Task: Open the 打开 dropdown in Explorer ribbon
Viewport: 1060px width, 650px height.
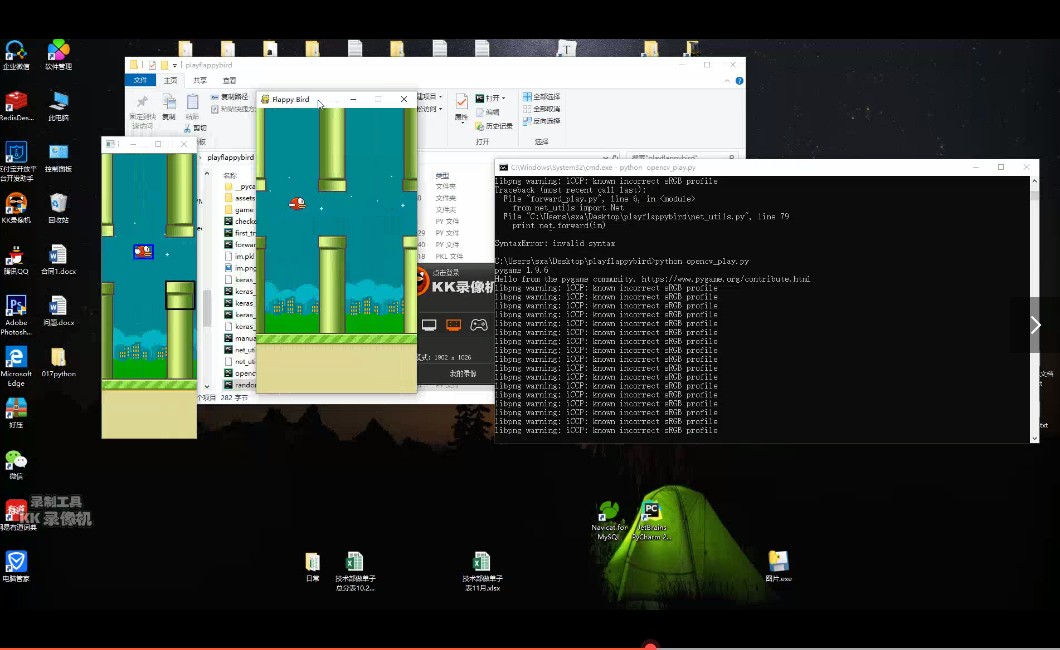Action: tap(491, 99)
